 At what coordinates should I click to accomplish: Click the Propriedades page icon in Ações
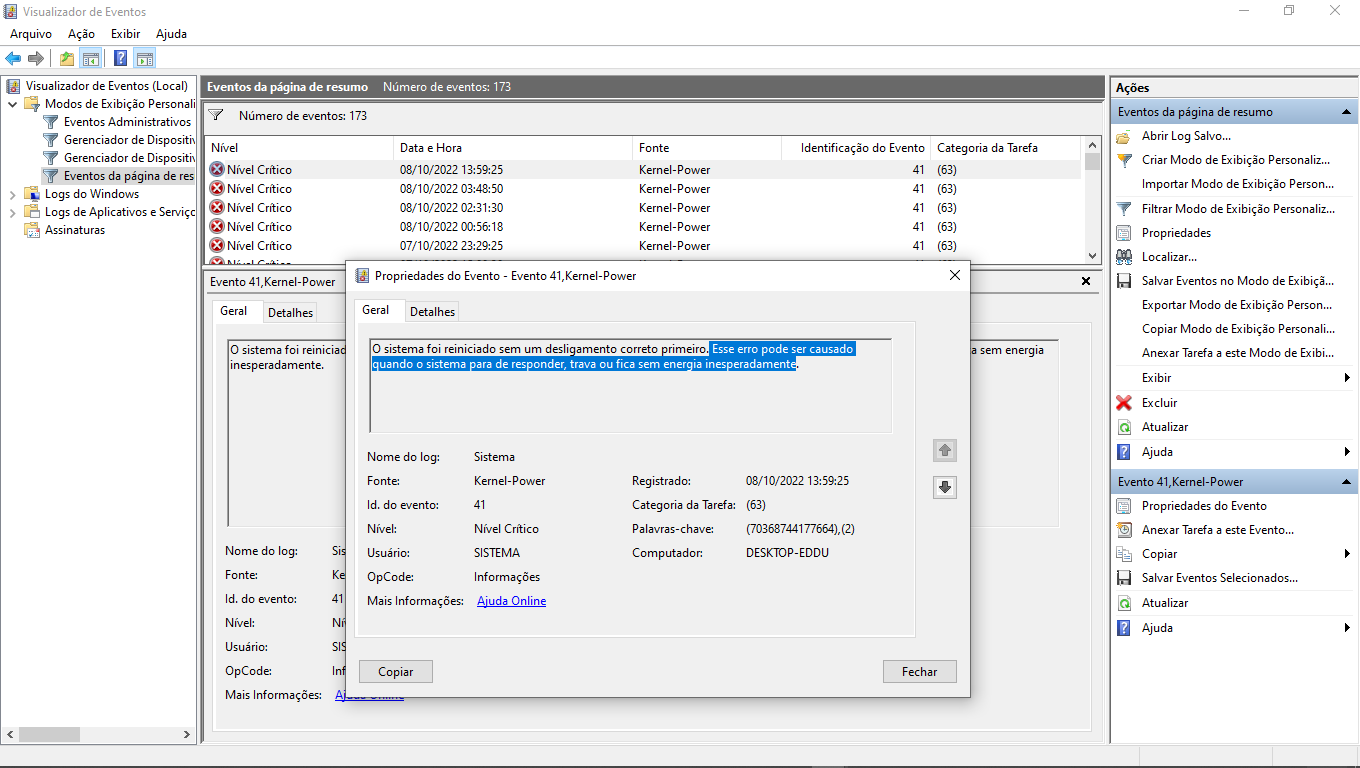(x=1124, y=233)
